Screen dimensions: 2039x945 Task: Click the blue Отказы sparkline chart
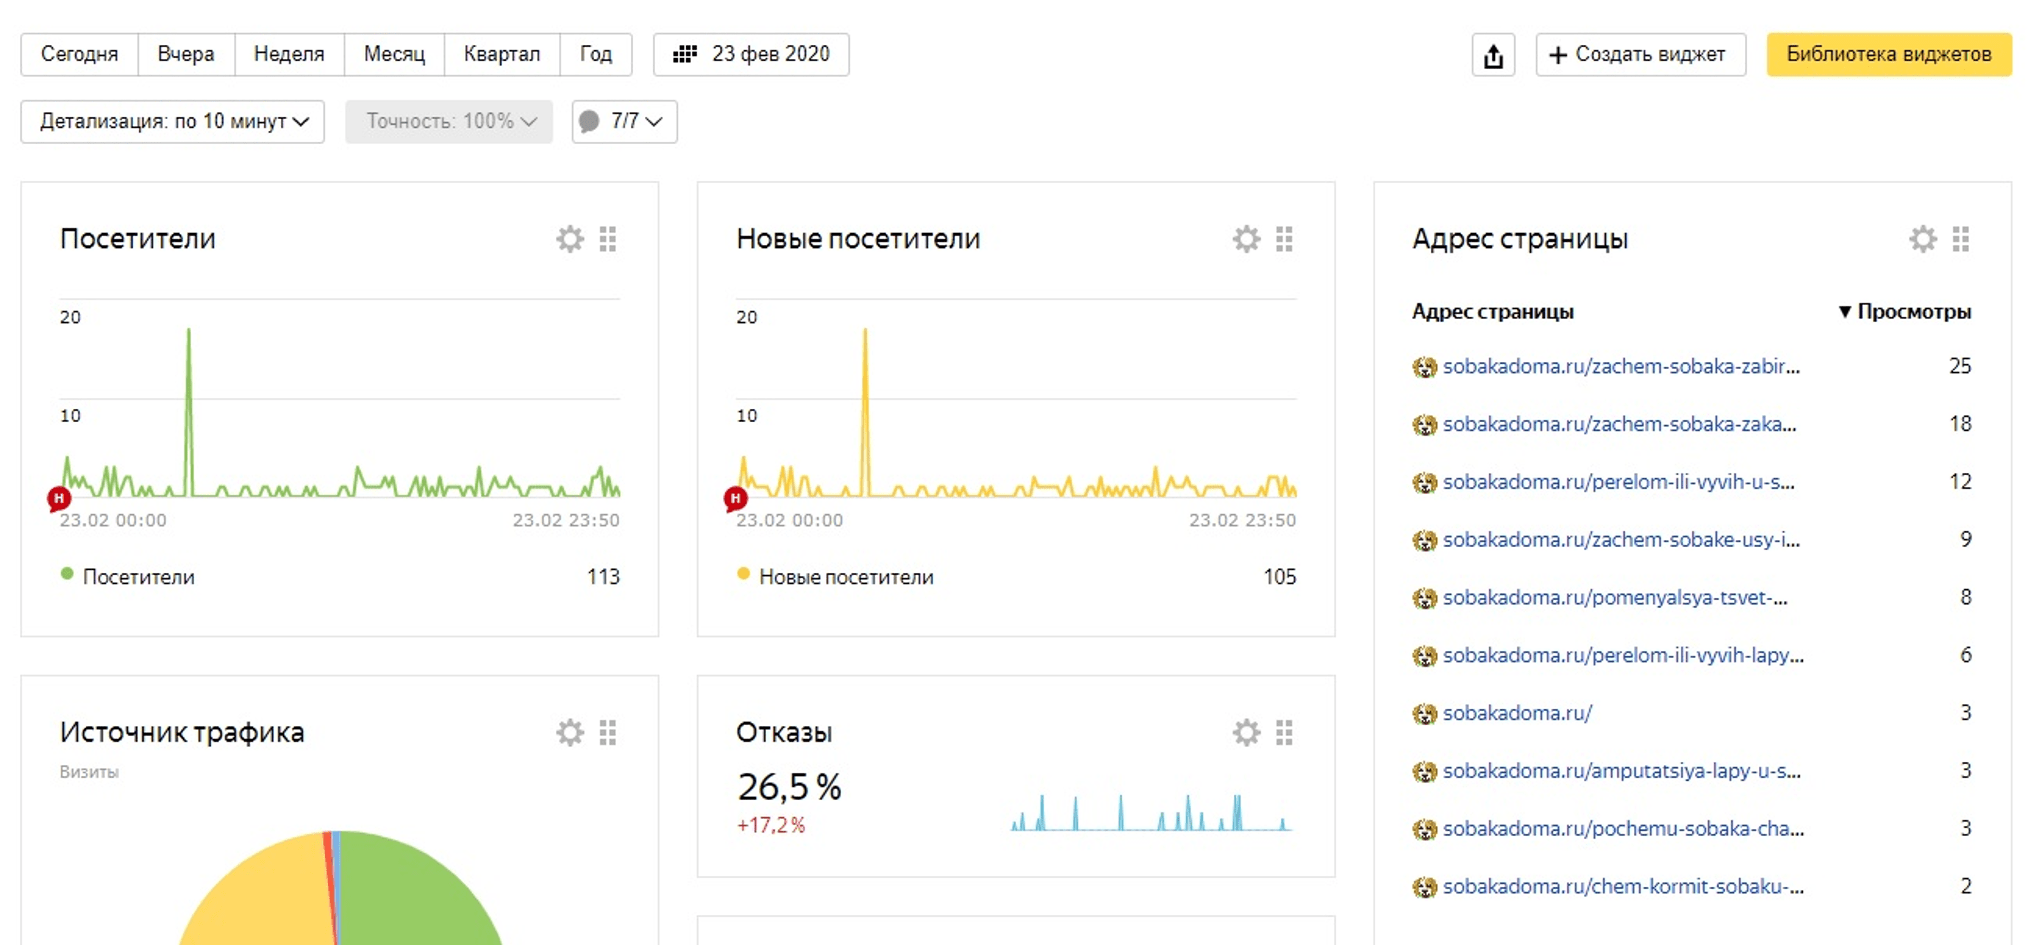point(1152,812)
